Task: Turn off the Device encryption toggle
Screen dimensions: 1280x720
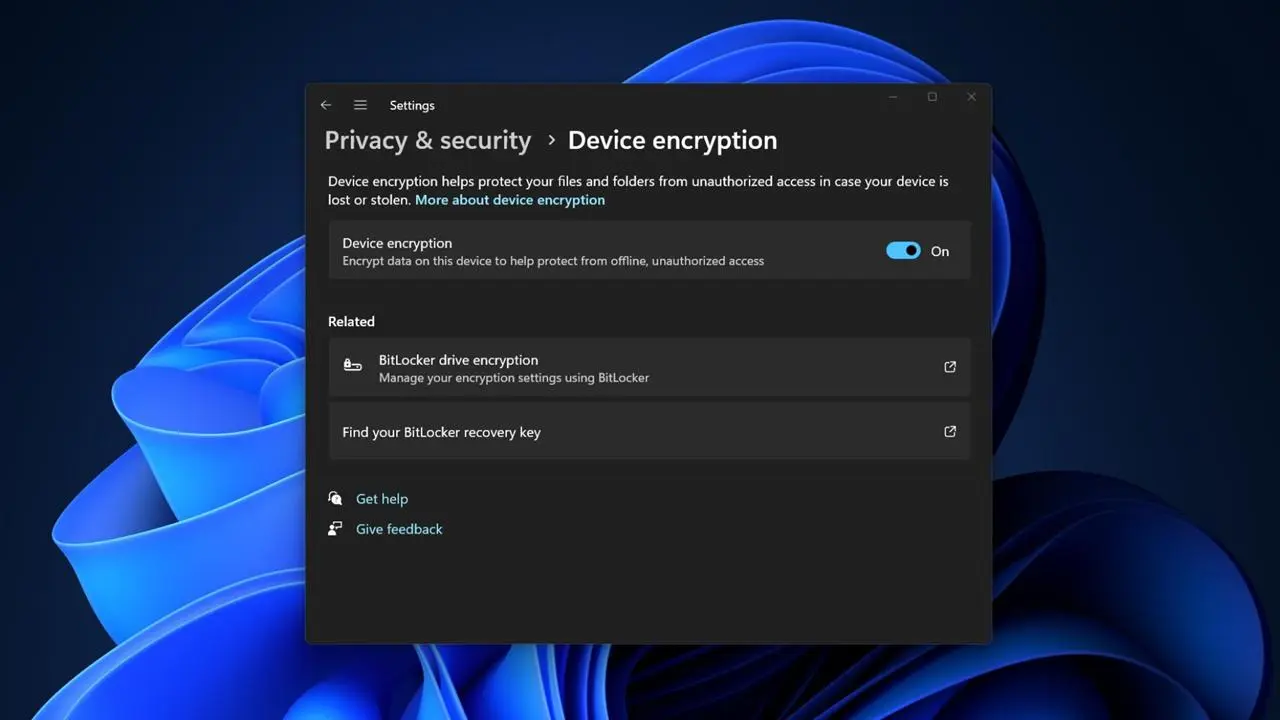Action: (903, 251)
